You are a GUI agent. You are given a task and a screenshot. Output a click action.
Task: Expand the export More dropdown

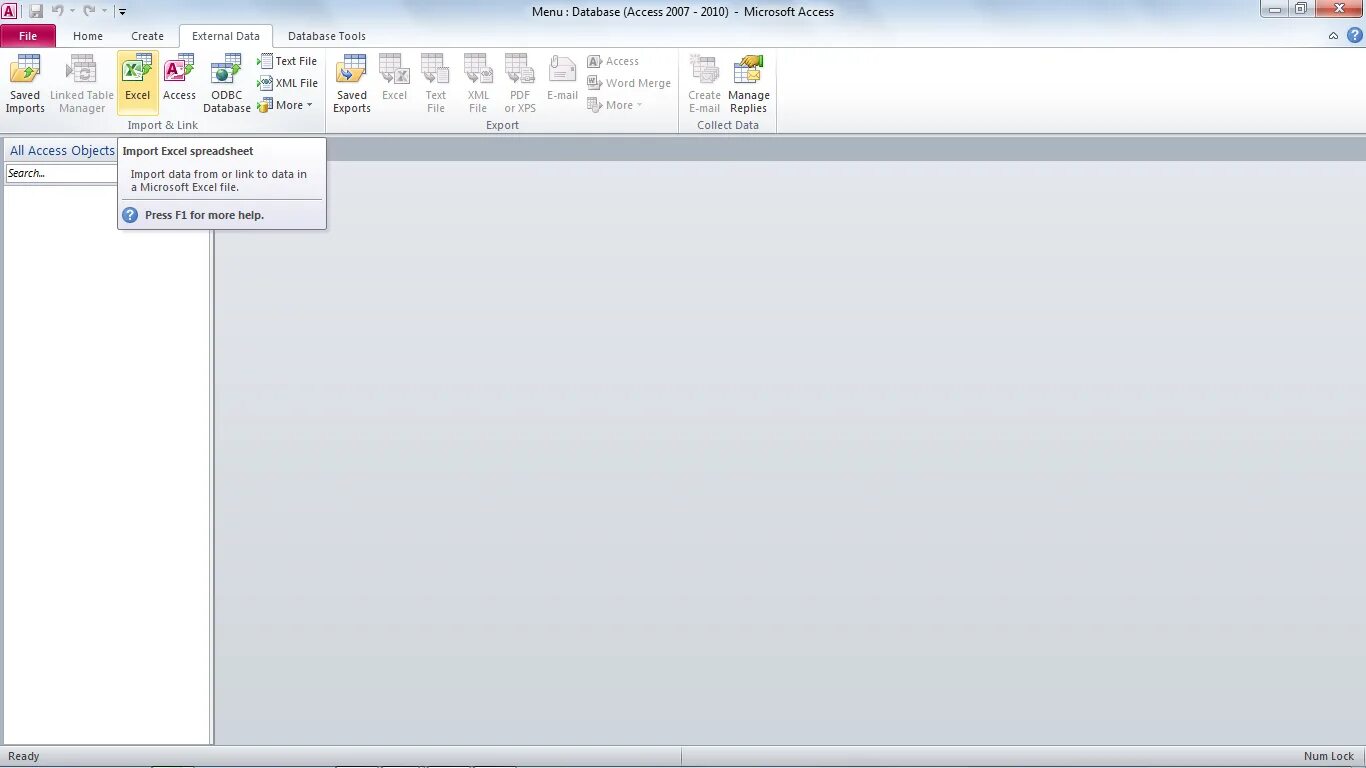[615, 105]
